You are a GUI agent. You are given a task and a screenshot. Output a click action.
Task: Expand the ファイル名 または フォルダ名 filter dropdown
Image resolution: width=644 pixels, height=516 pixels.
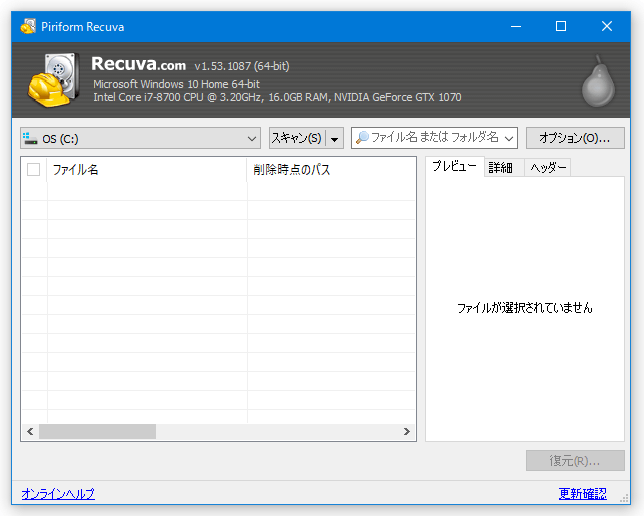[509, 138]
